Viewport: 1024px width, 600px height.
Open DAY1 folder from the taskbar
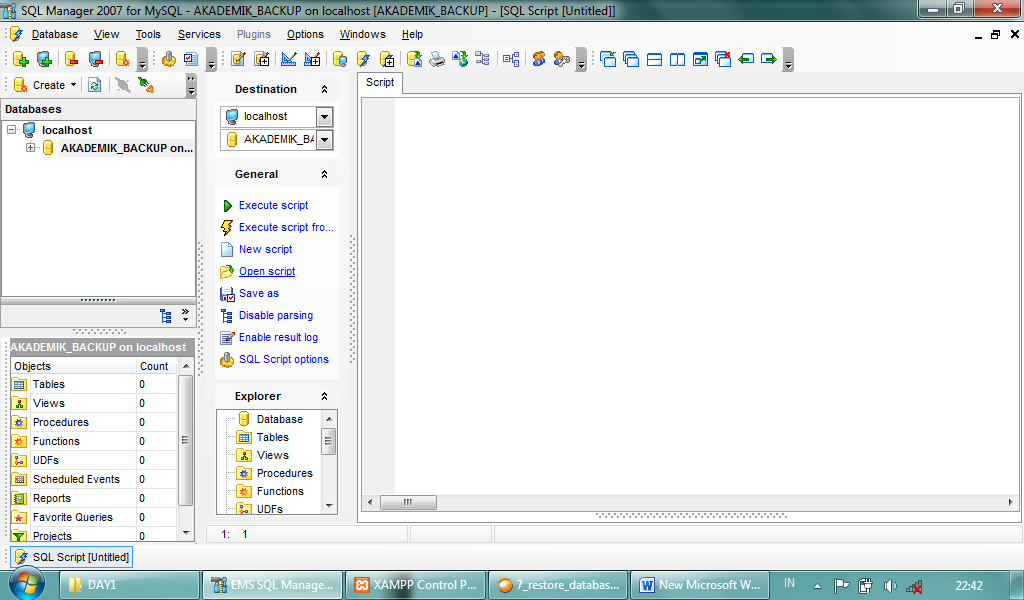click(129, 585)
